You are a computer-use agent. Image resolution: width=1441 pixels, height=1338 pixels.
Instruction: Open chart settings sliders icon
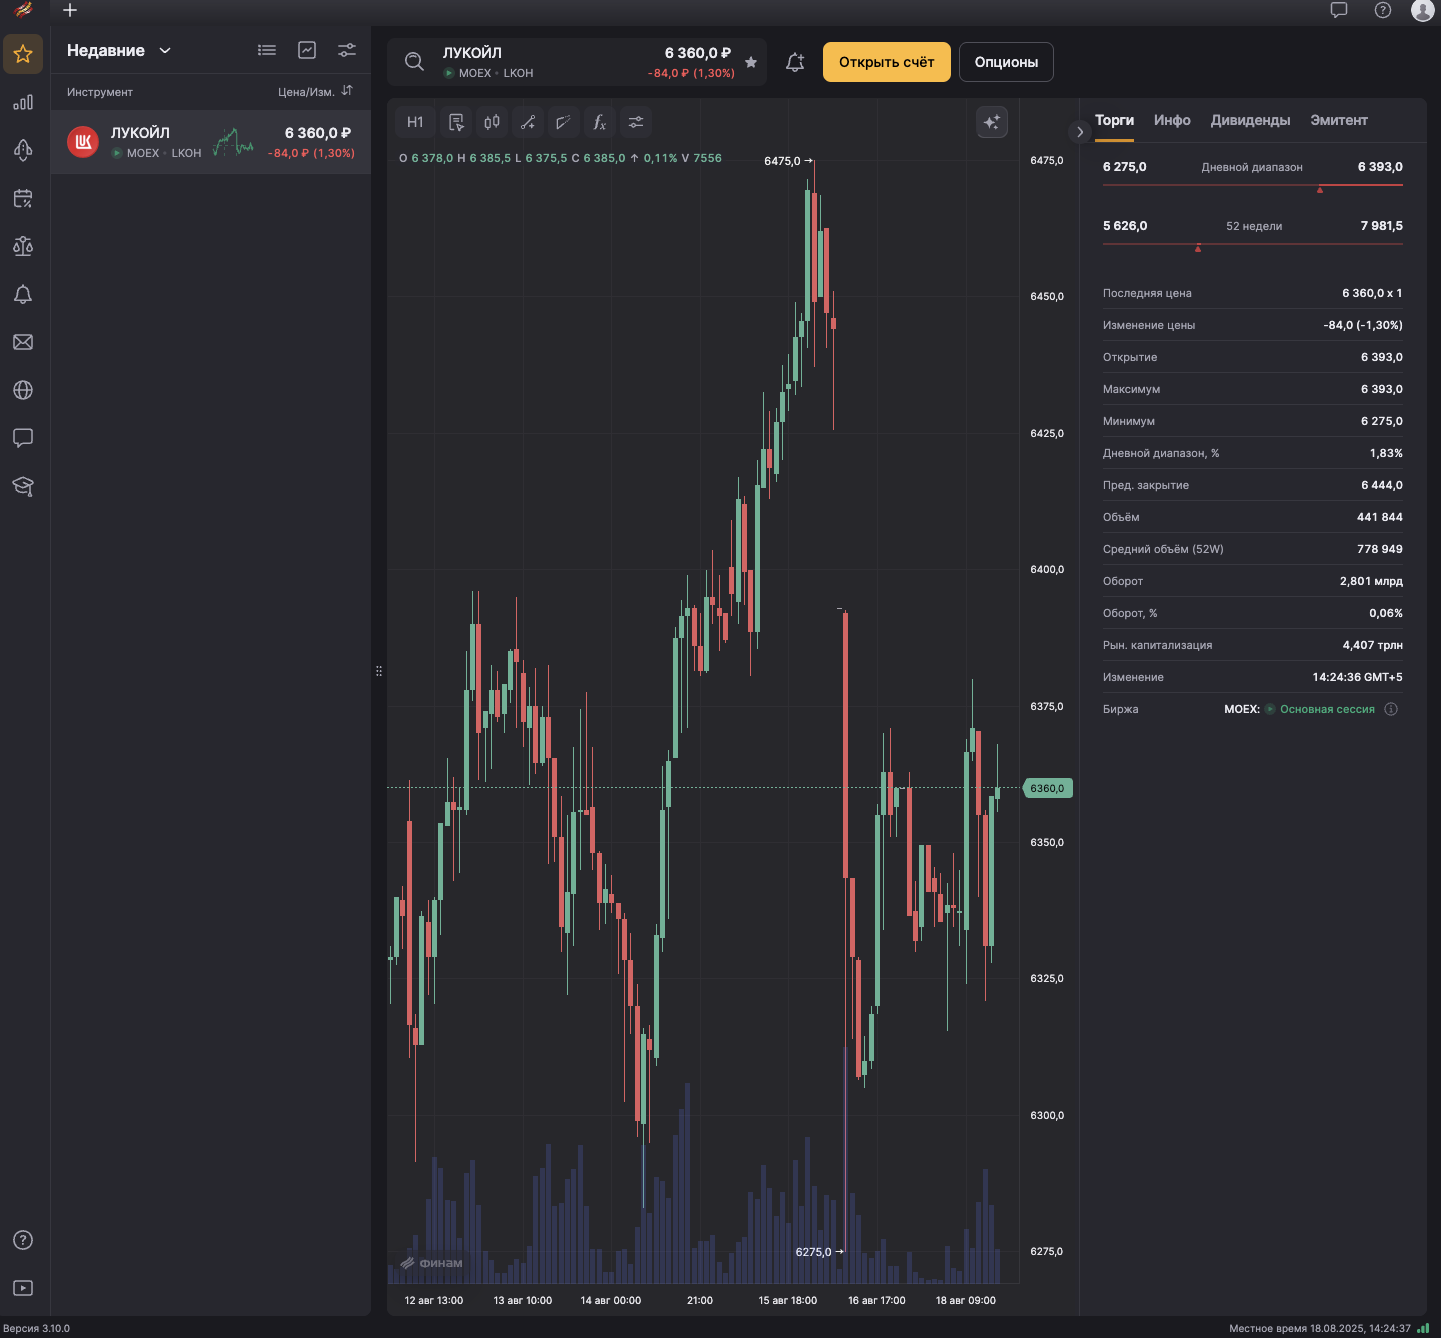(x=636, y=122)
